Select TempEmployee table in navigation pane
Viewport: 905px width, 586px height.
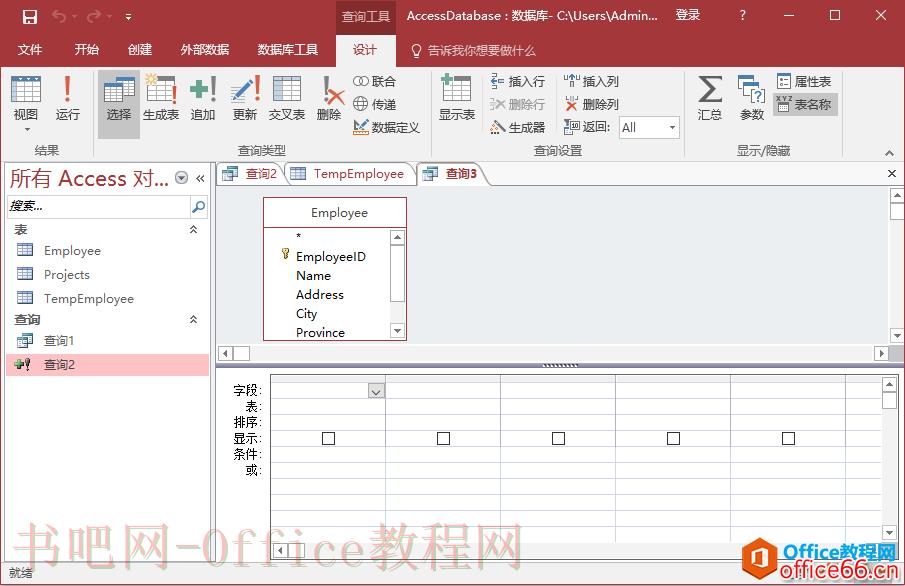108,298
